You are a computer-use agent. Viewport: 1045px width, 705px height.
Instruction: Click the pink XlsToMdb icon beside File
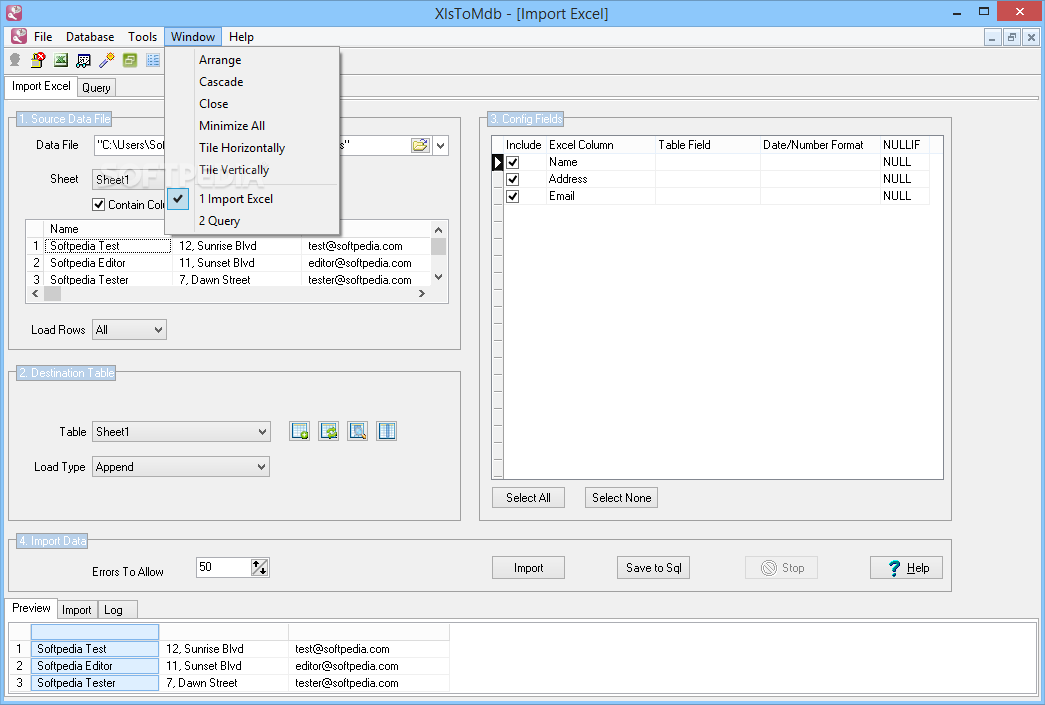tap(19, 37)
